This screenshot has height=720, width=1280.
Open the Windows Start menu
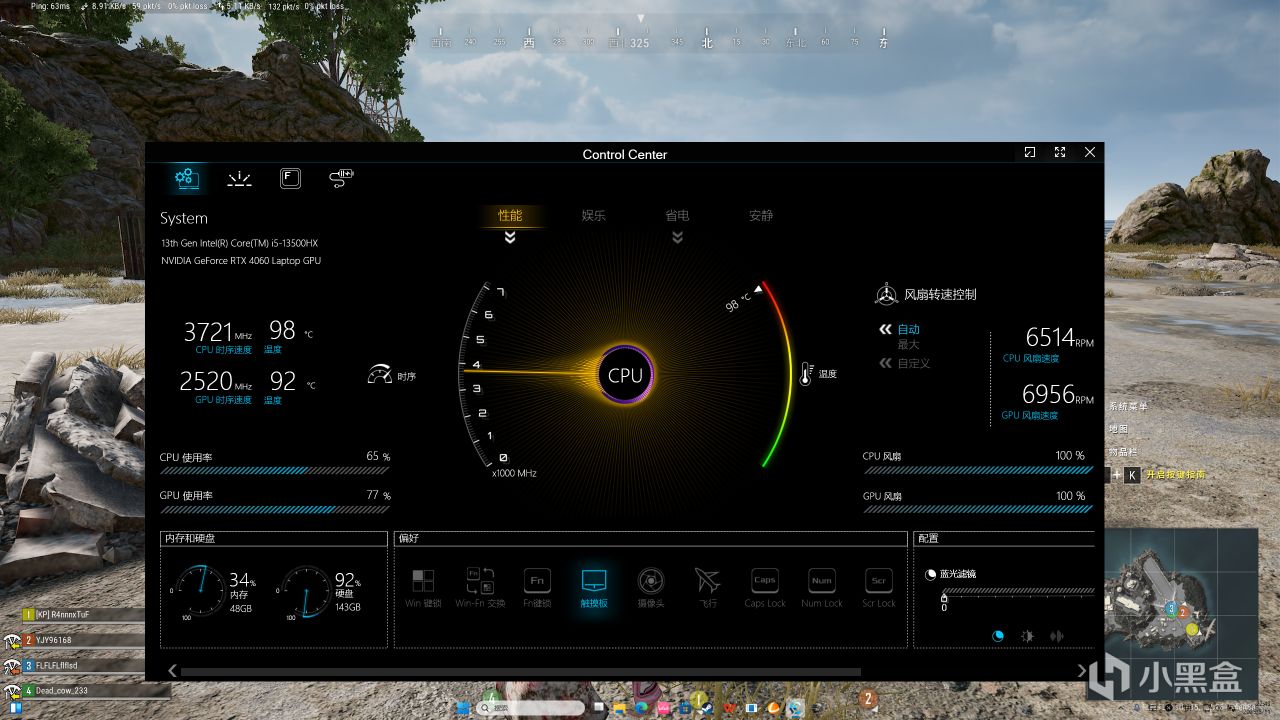click(462, 708)
